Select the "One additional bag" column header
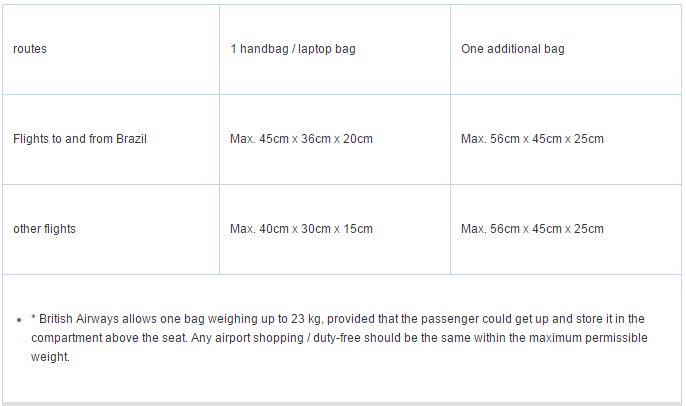Image resolution: width=686 pixels, height=406 pixels. 512,49
